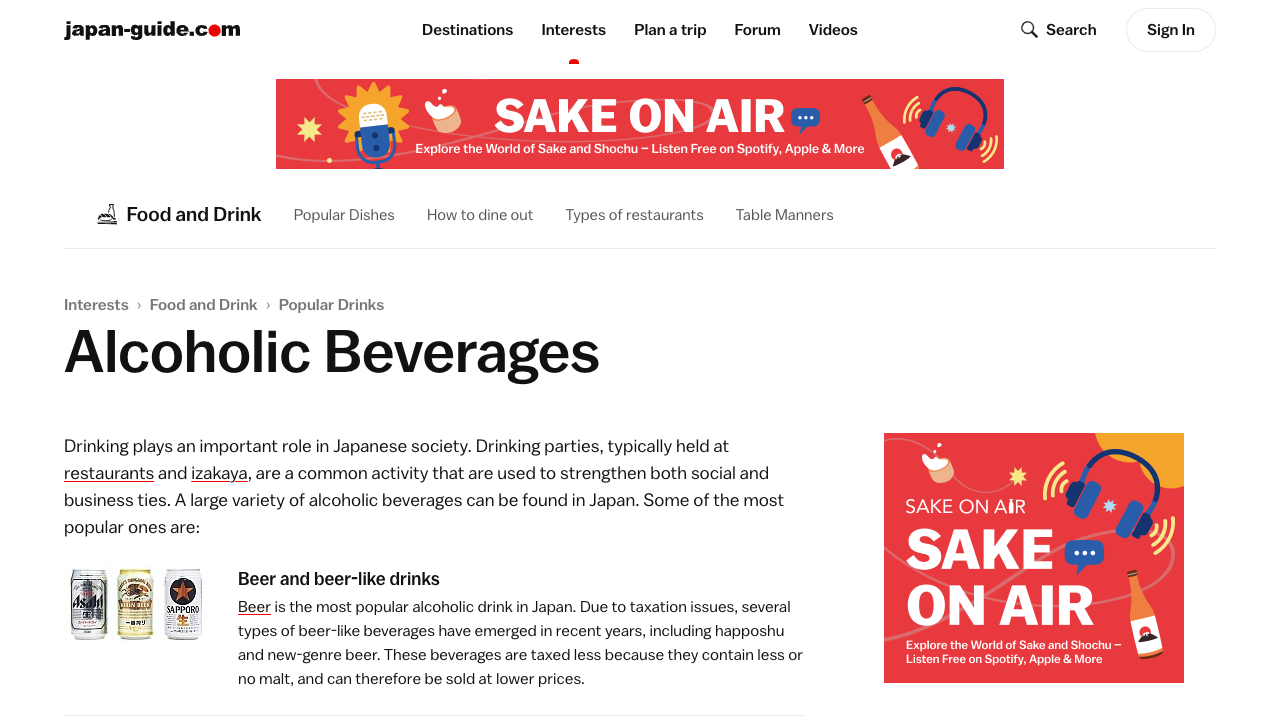This screenshot has height=720, width=1280.
Task: Follow the restaurants link in the paragraph
Action: coord(109,473)
